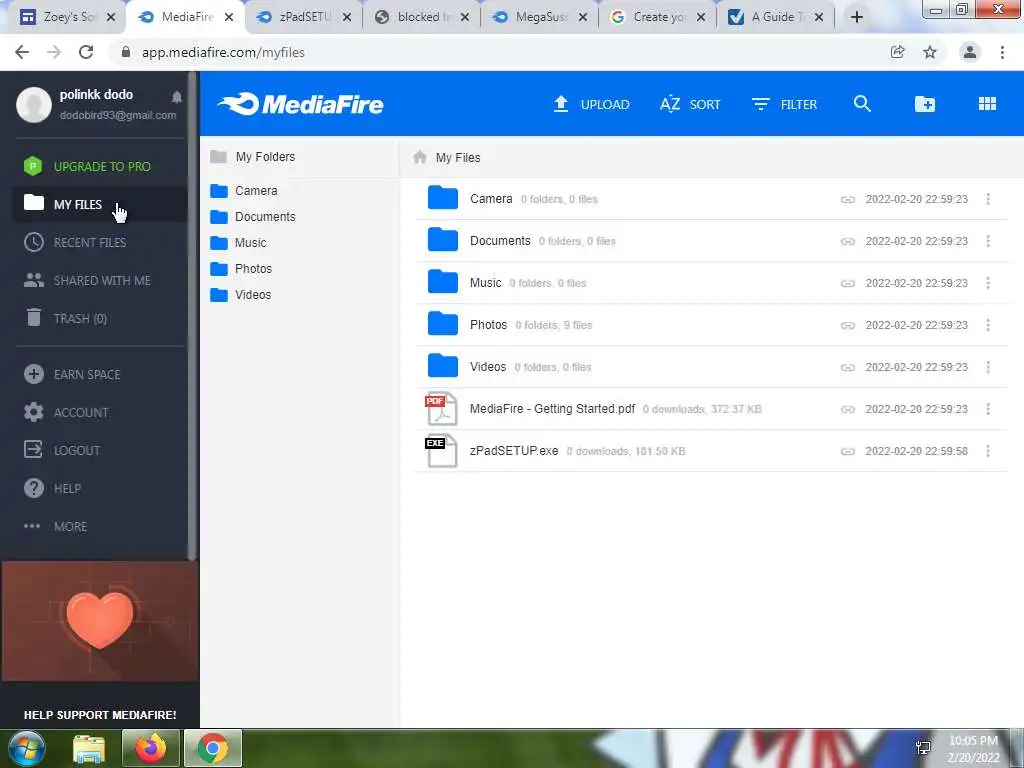The width and height of the screenshot is (1024, 768).
Task: Open the Photos folder icon in file list
Action: (x=443, y=324)
